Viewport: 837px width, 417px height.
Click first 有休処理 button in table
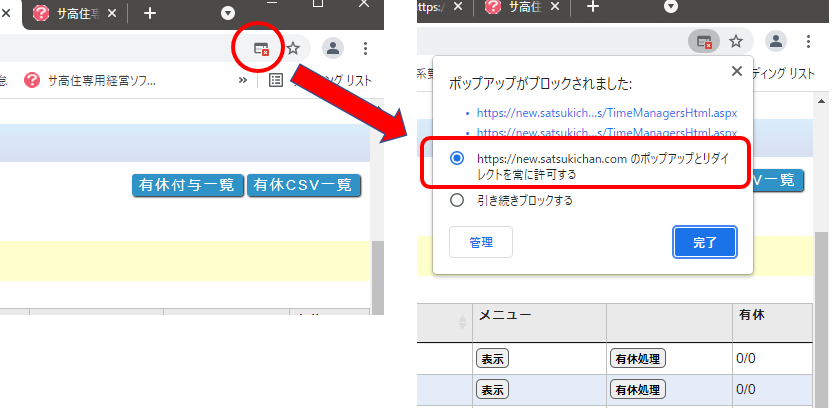[637, 358]
